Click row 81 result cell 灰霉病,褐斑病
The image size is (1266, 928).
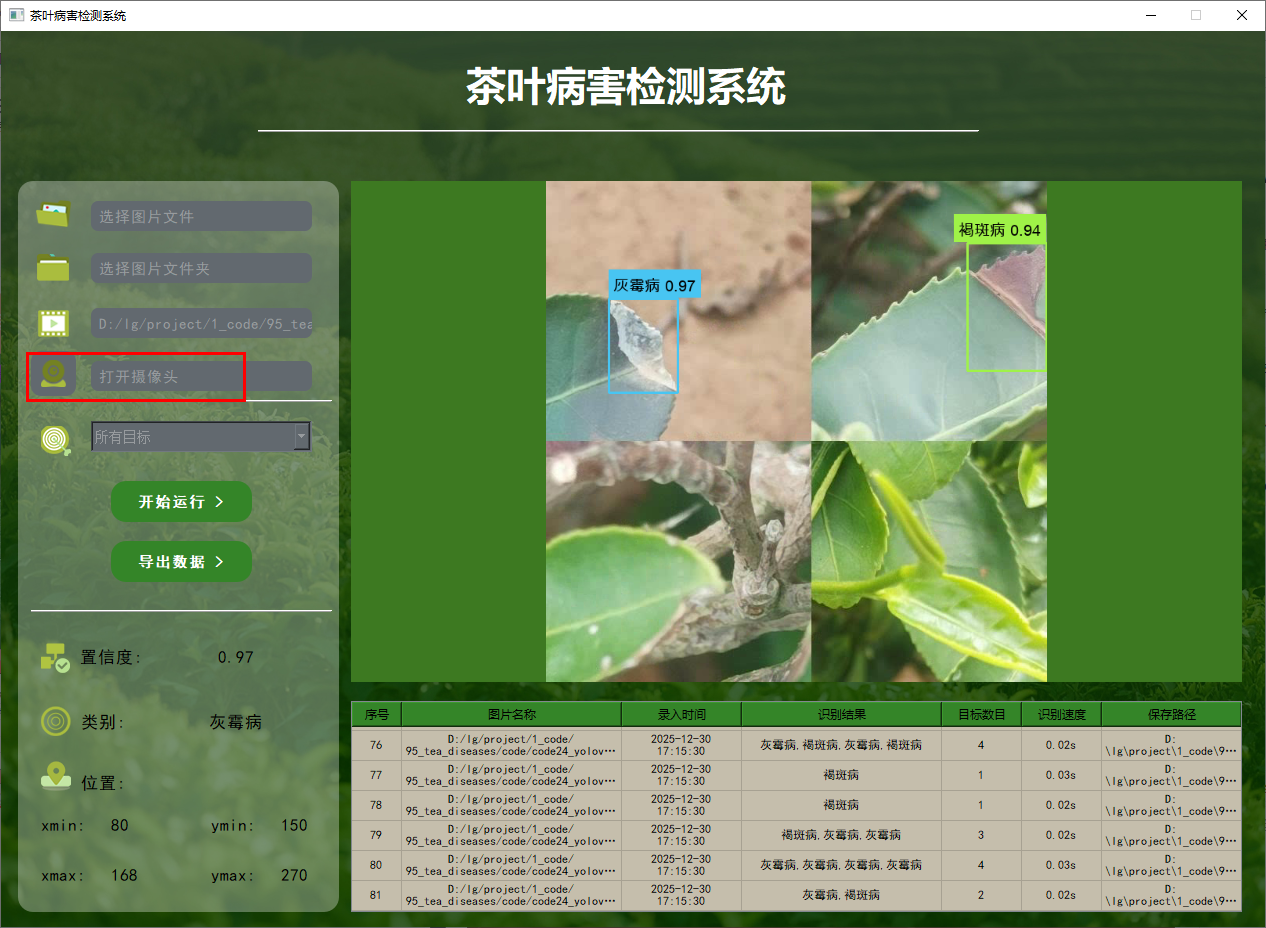(x=841, y=895)
